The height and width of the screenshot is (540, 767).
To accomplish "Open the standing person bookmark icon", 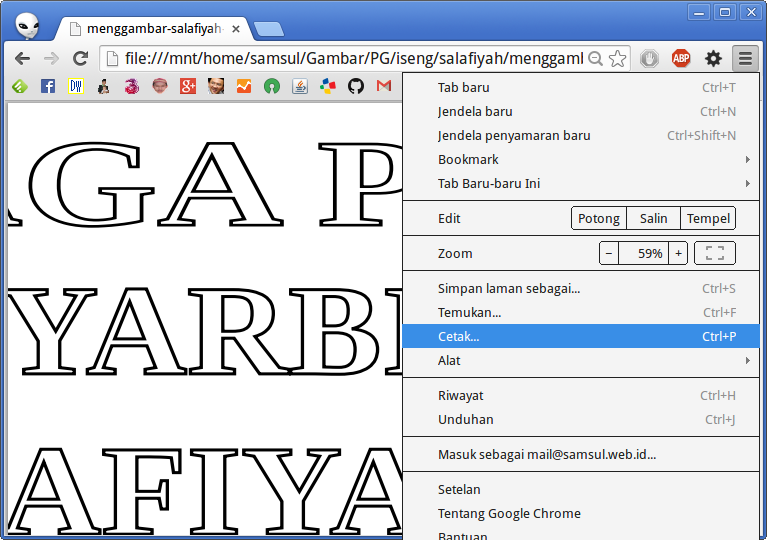I will (x=104, y=87).
